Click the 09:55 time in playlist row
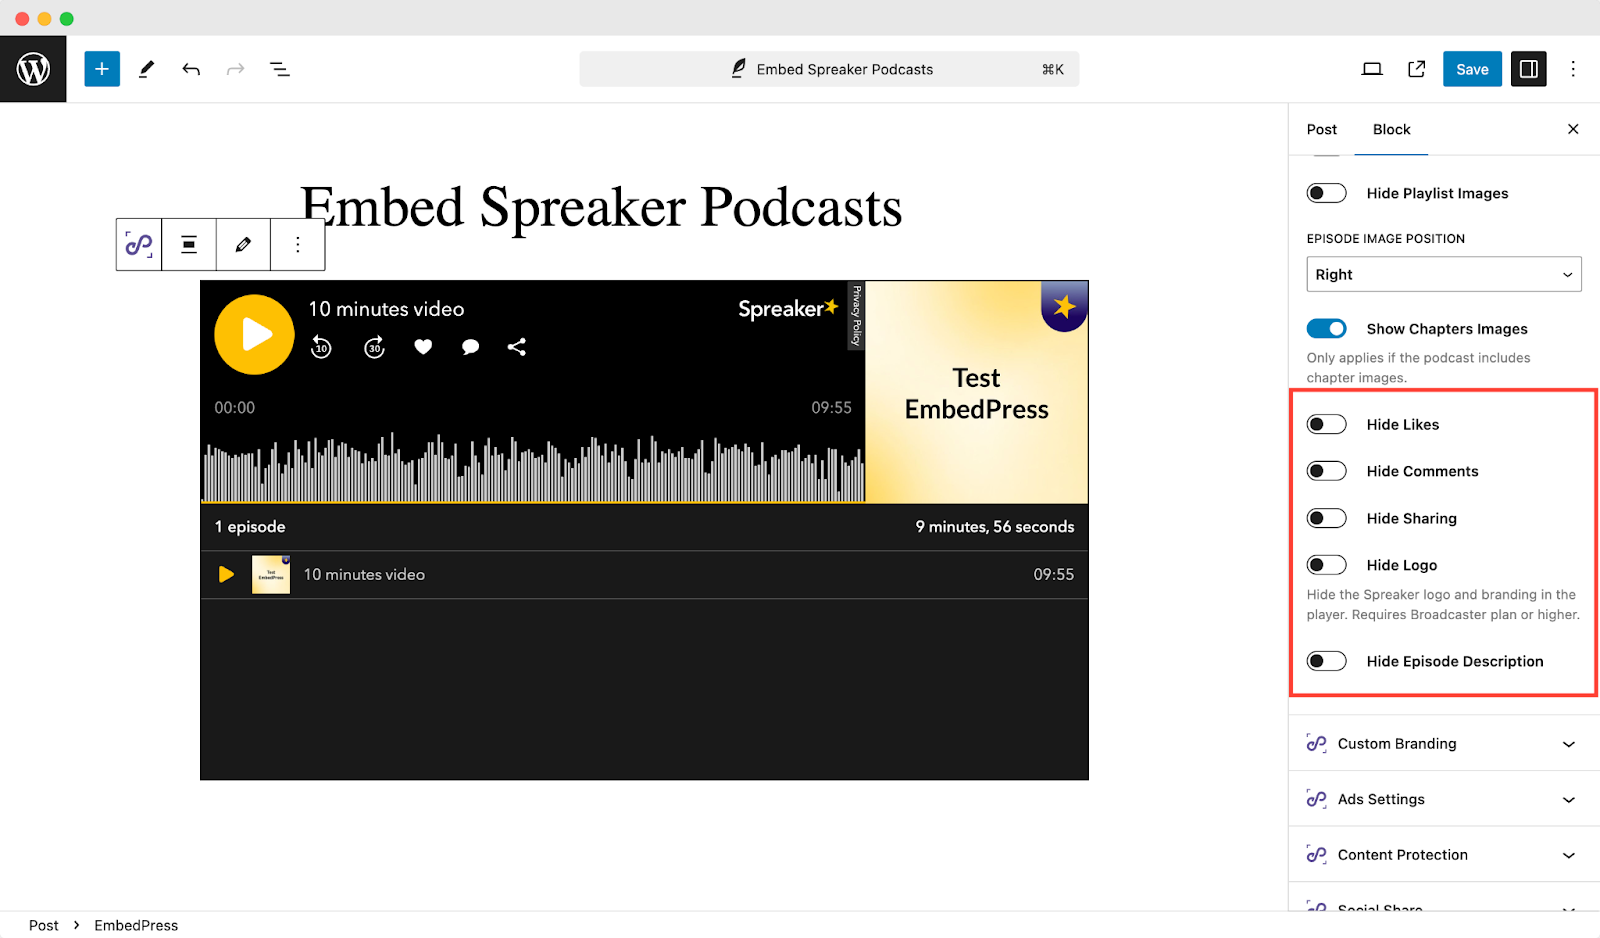Viewport: 1600px width, 938px height. (1054, 575)
